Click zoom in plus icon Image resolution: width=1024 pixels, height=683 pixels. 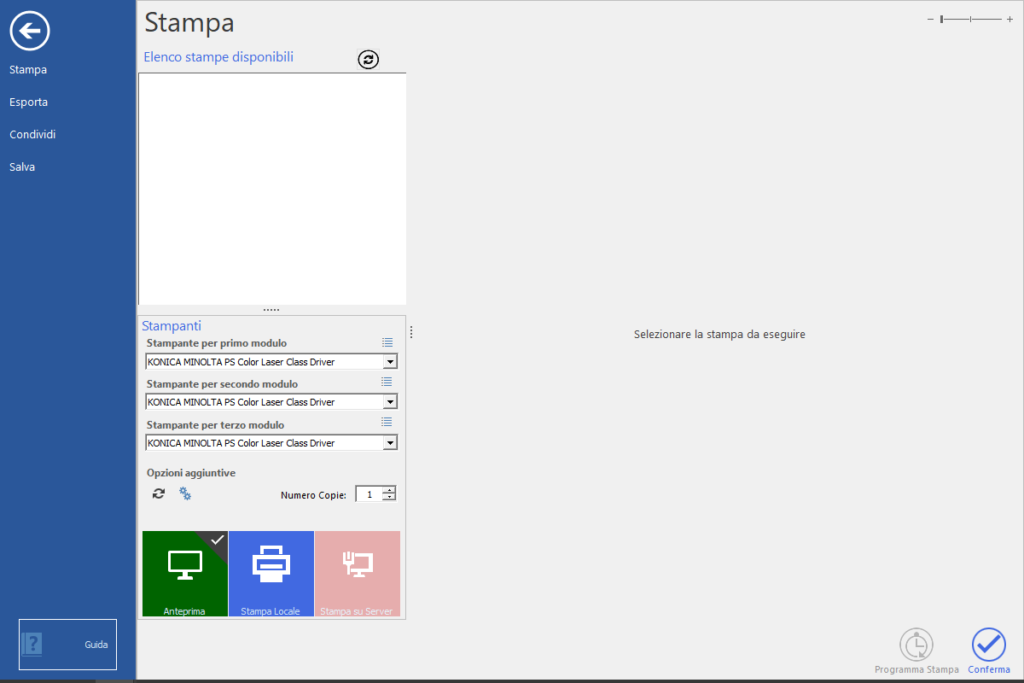click(x=1010, y=20)
